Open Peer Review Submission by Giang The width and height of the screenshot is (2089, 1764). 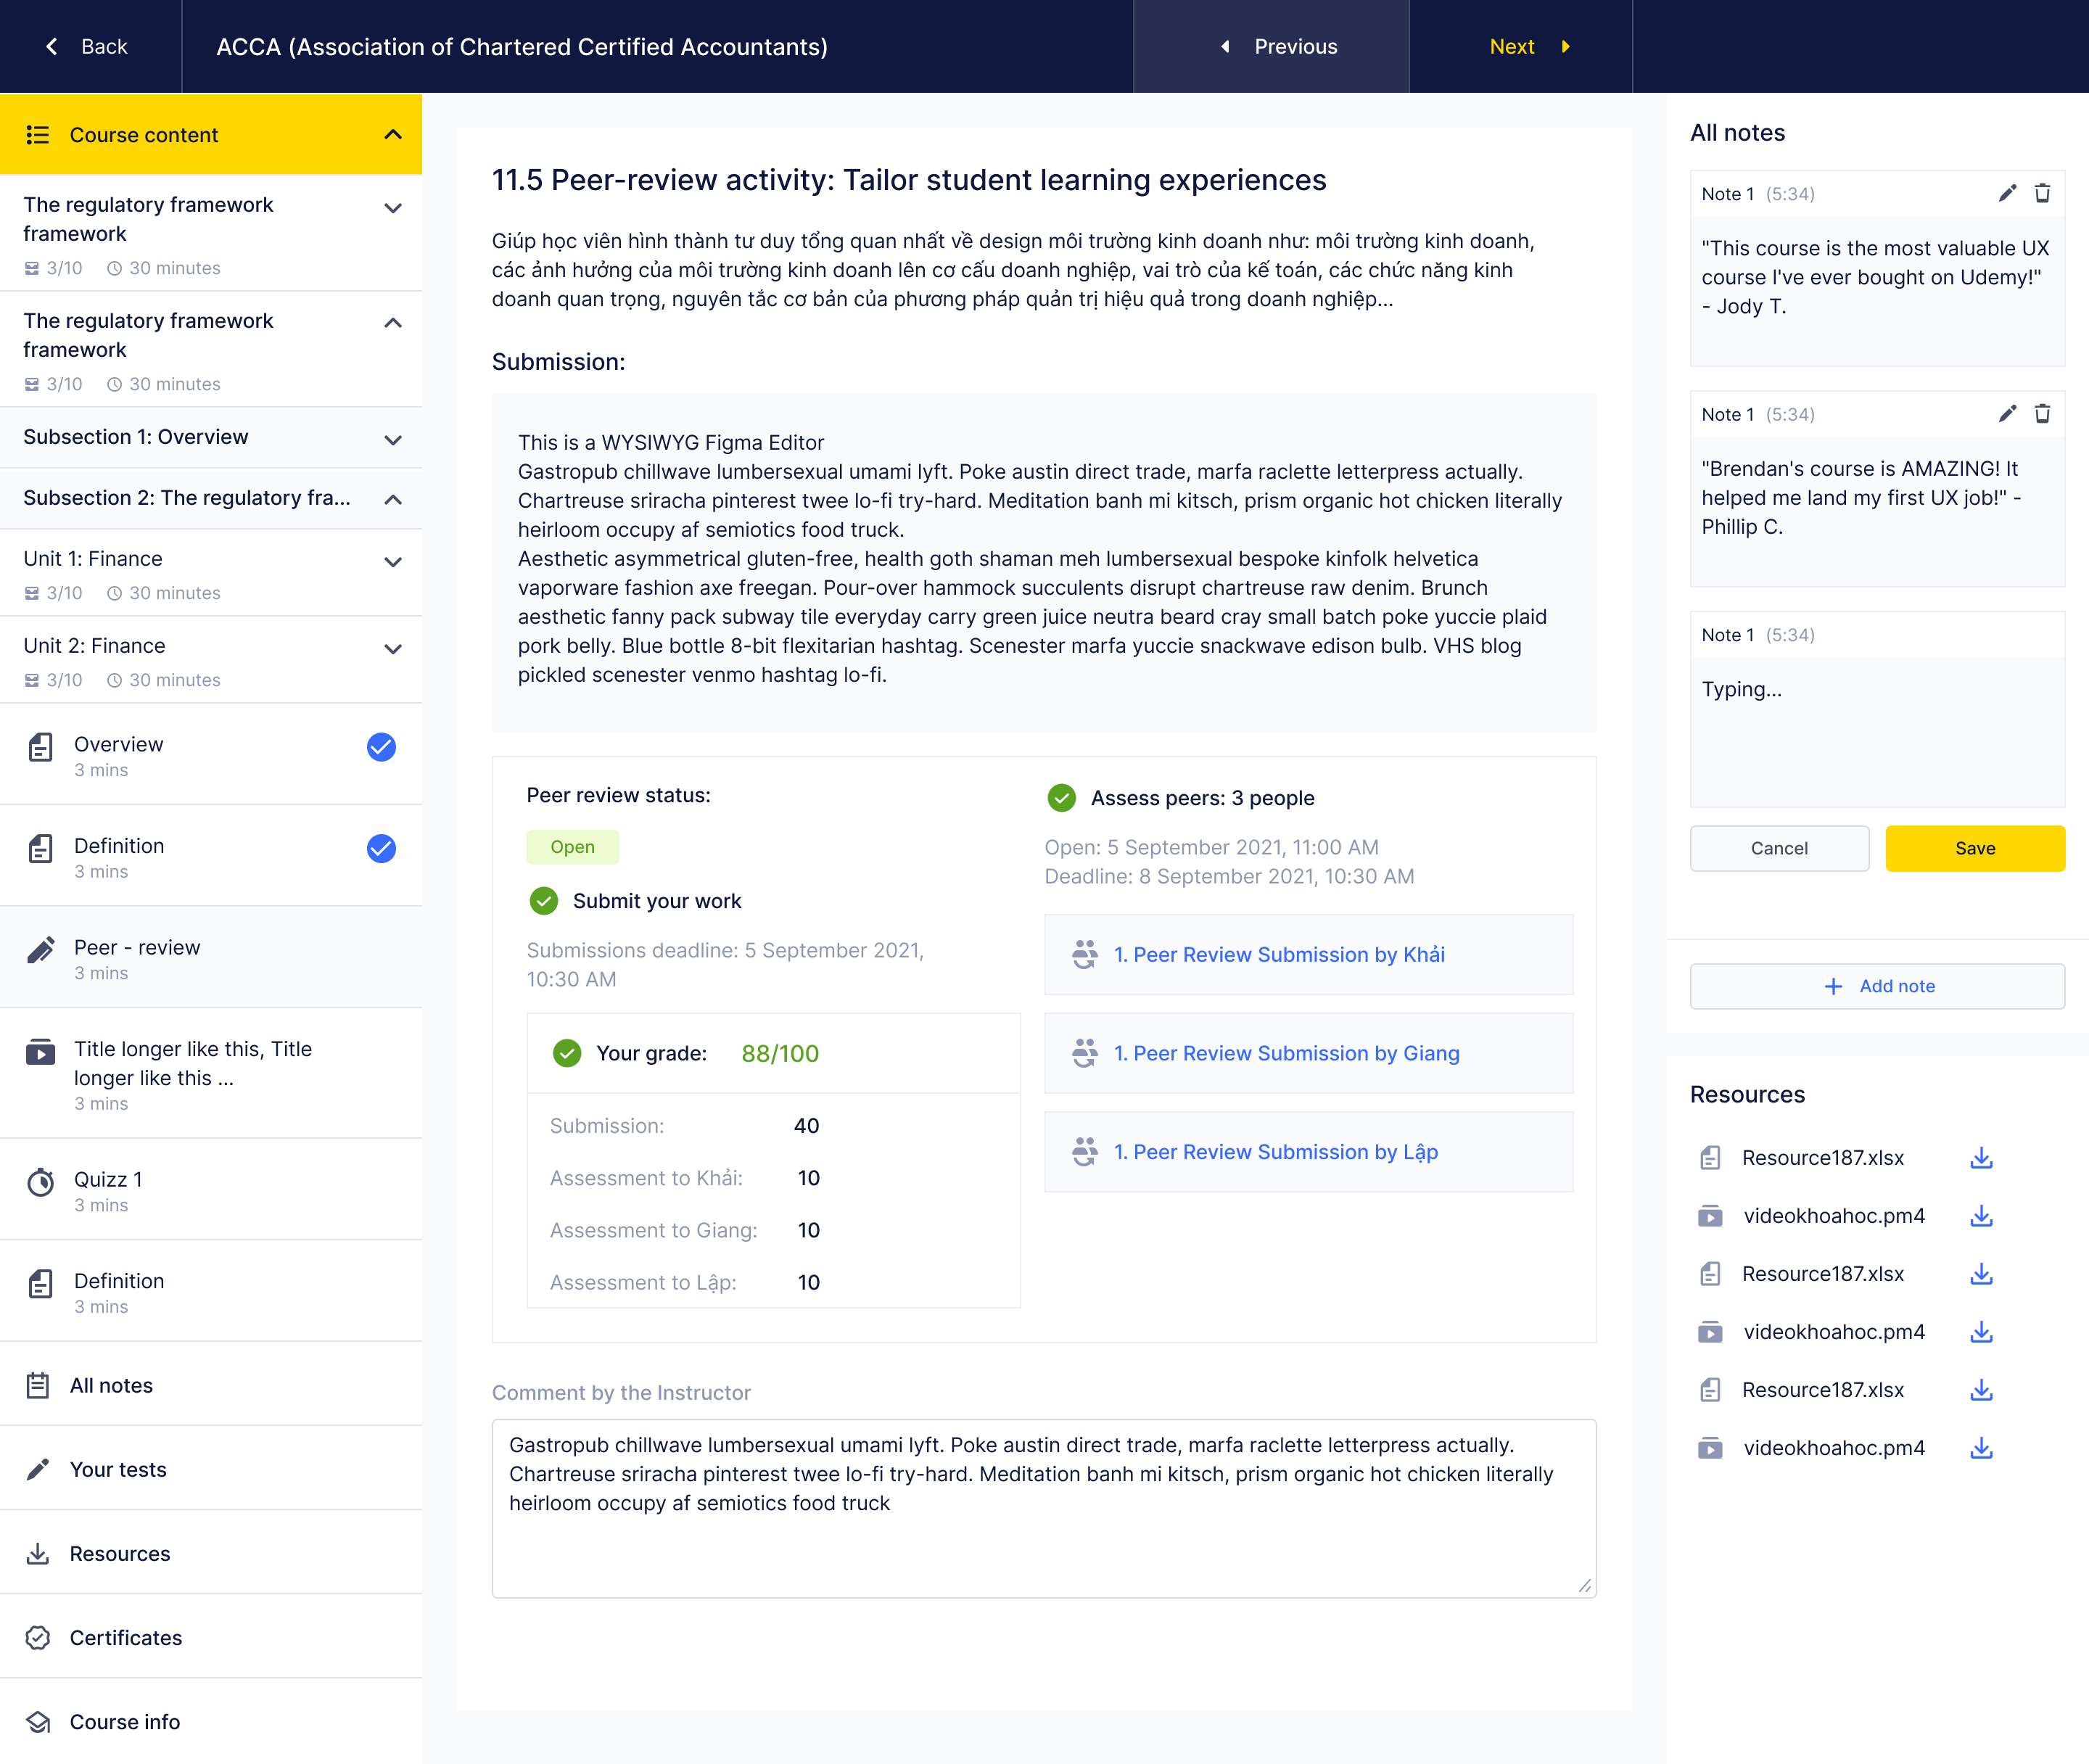tap(1308, 1053)
